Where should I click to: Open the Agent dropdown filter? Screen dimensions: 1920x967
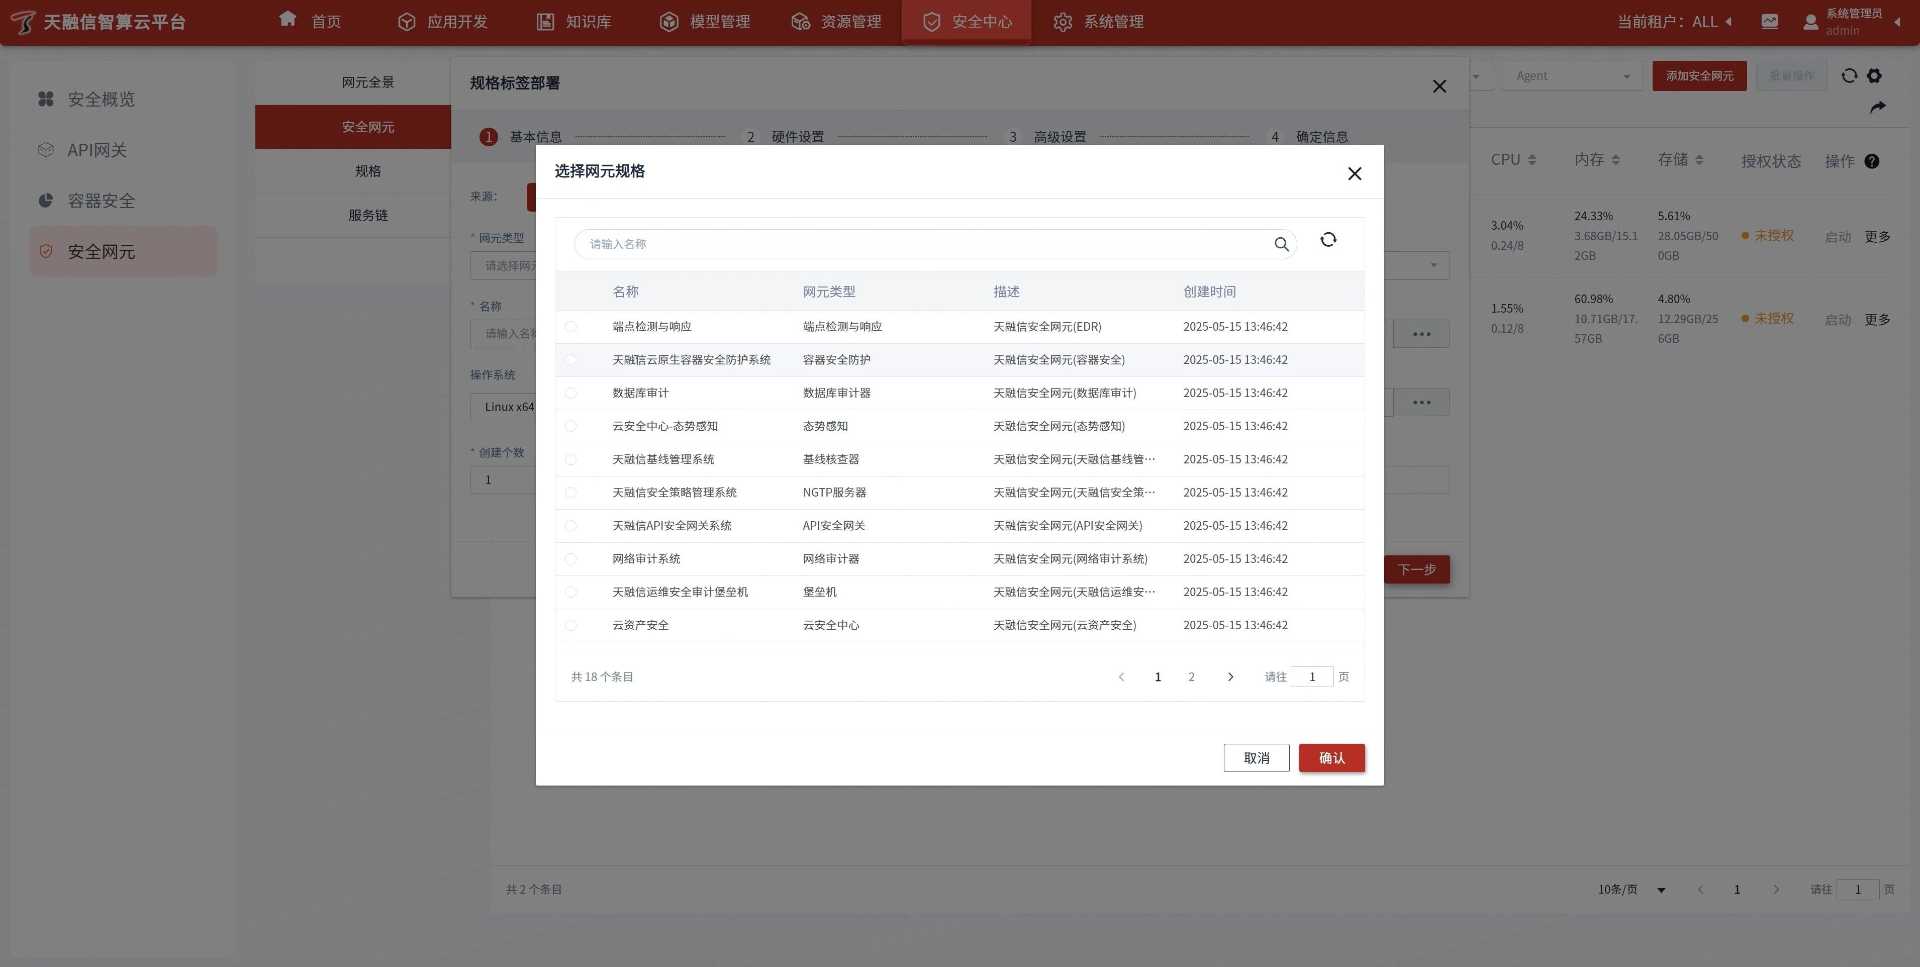coord(1571,76)
